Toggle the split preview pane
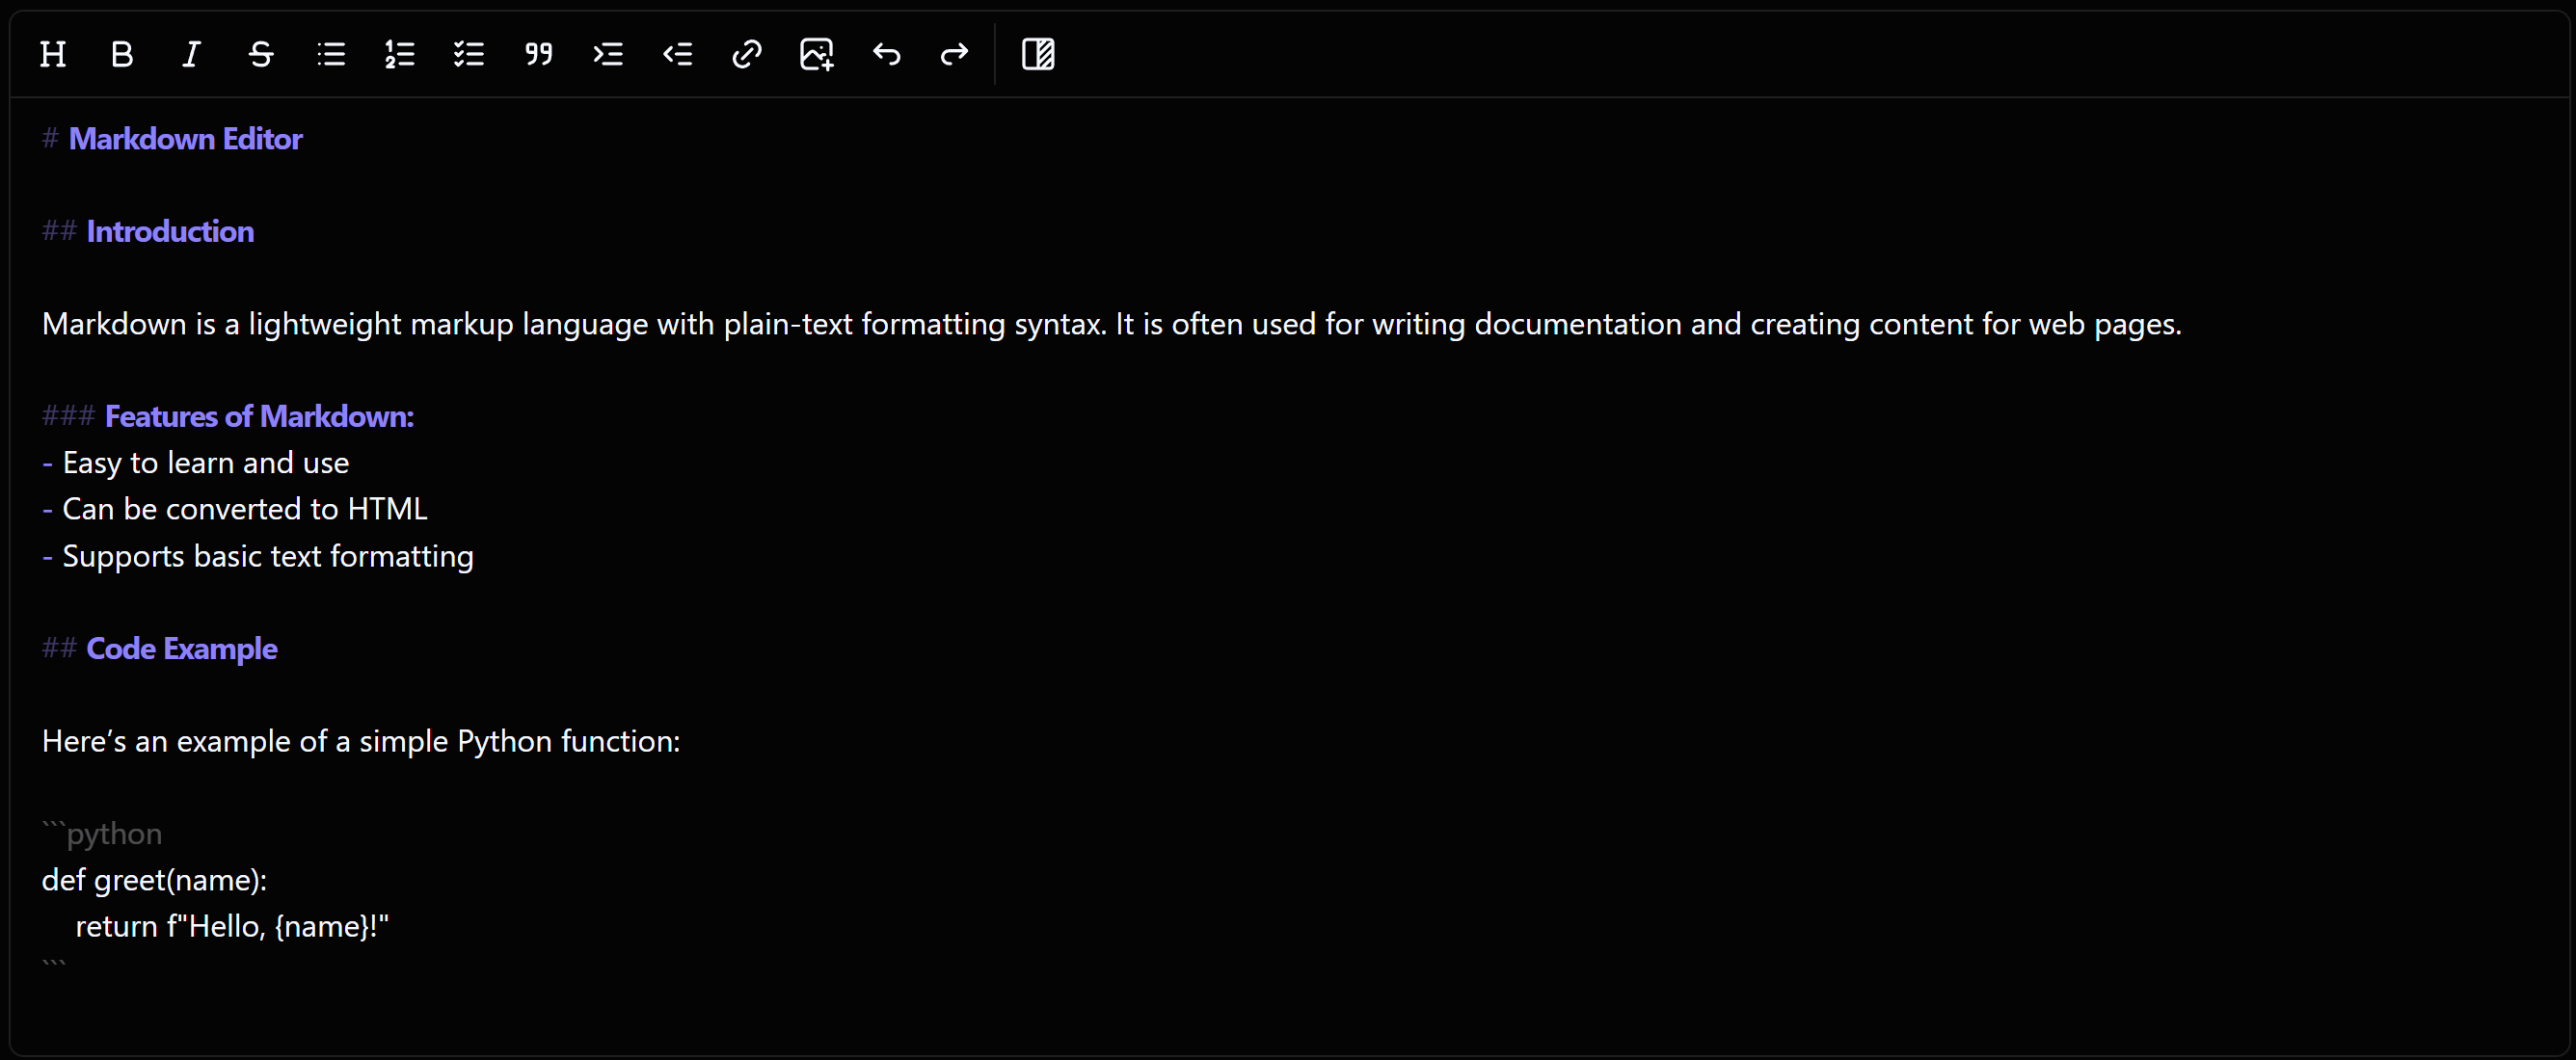The height and width of the screenshot is (1060, 2576). coord(1038,54)
